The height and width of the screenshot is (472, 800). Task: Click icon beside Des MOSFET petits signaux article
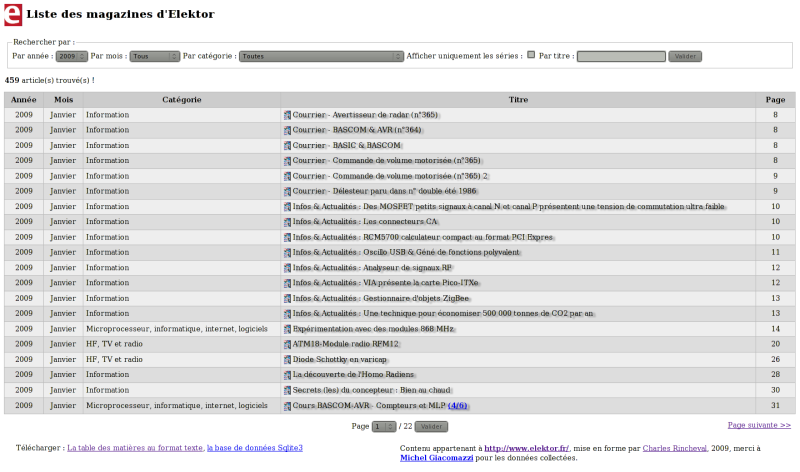[x=287, y=207]
